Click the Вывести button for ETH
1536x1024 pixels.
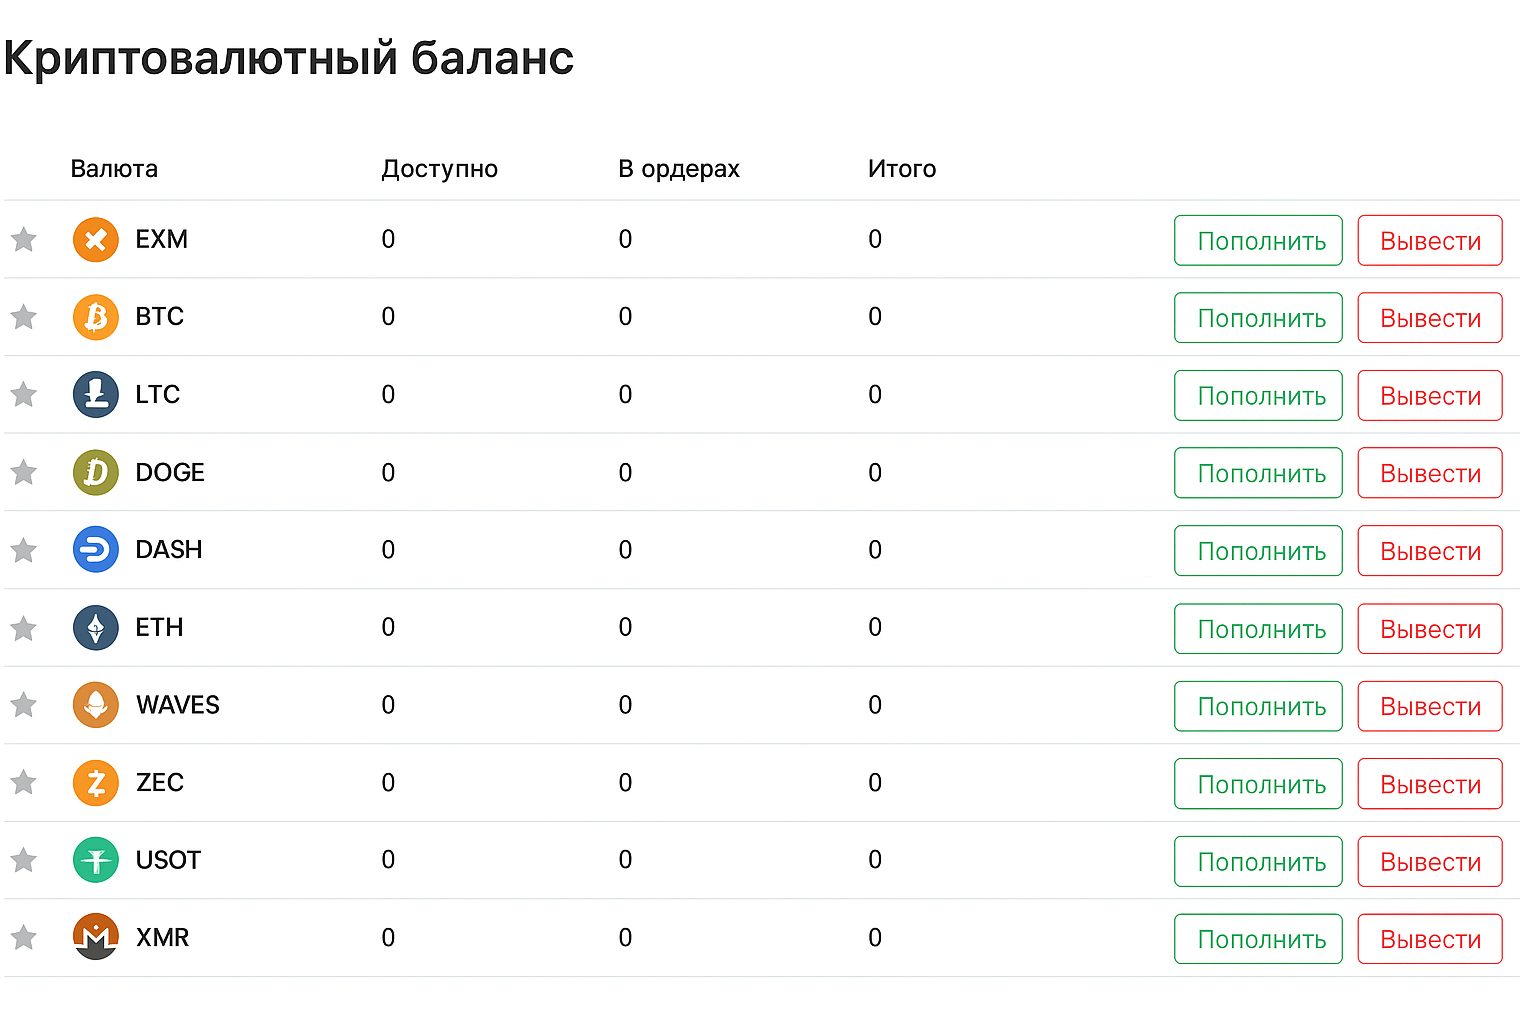[x=1429, y=628]
